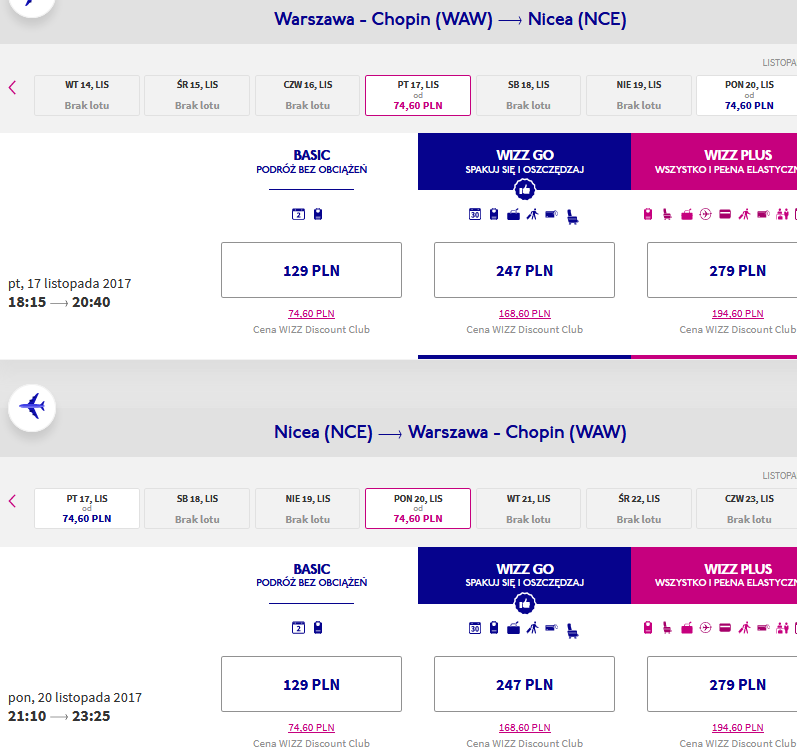Click outbound WIZZ GO priority boarding walker icon

[x=532, y=214]
